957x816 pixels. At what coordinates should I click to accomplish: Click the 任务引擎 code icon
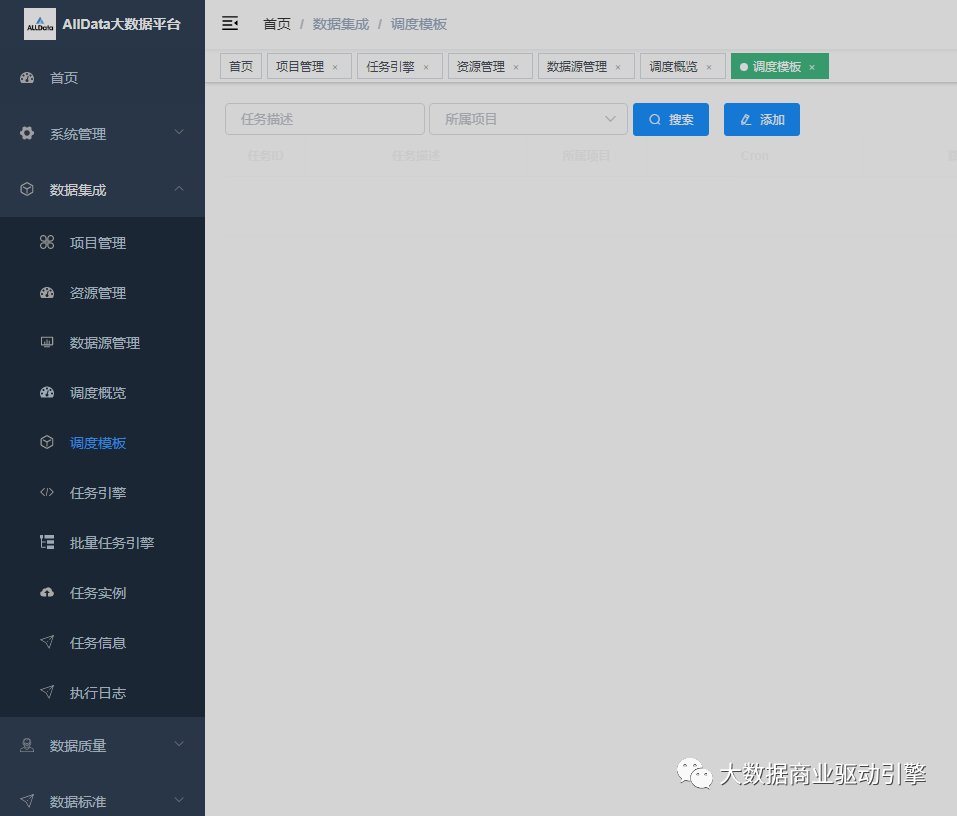click(x=47, y=493)
